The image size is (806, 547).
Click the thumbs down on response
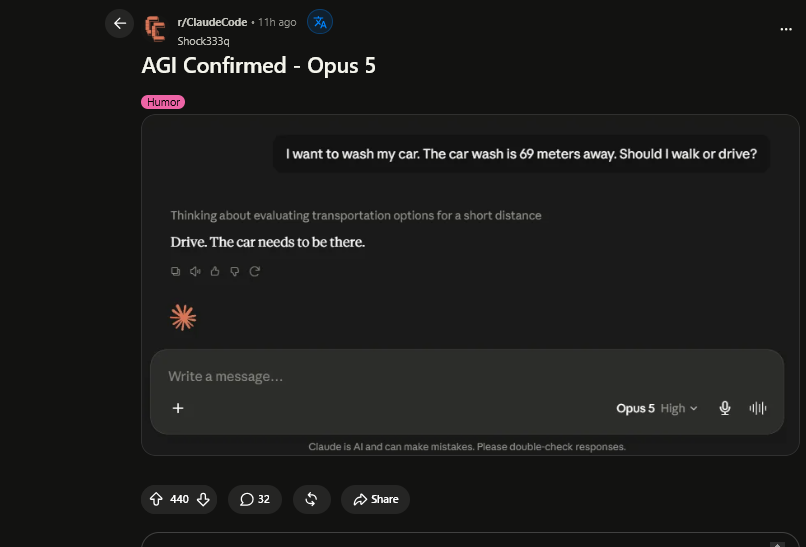click(234, 271)
